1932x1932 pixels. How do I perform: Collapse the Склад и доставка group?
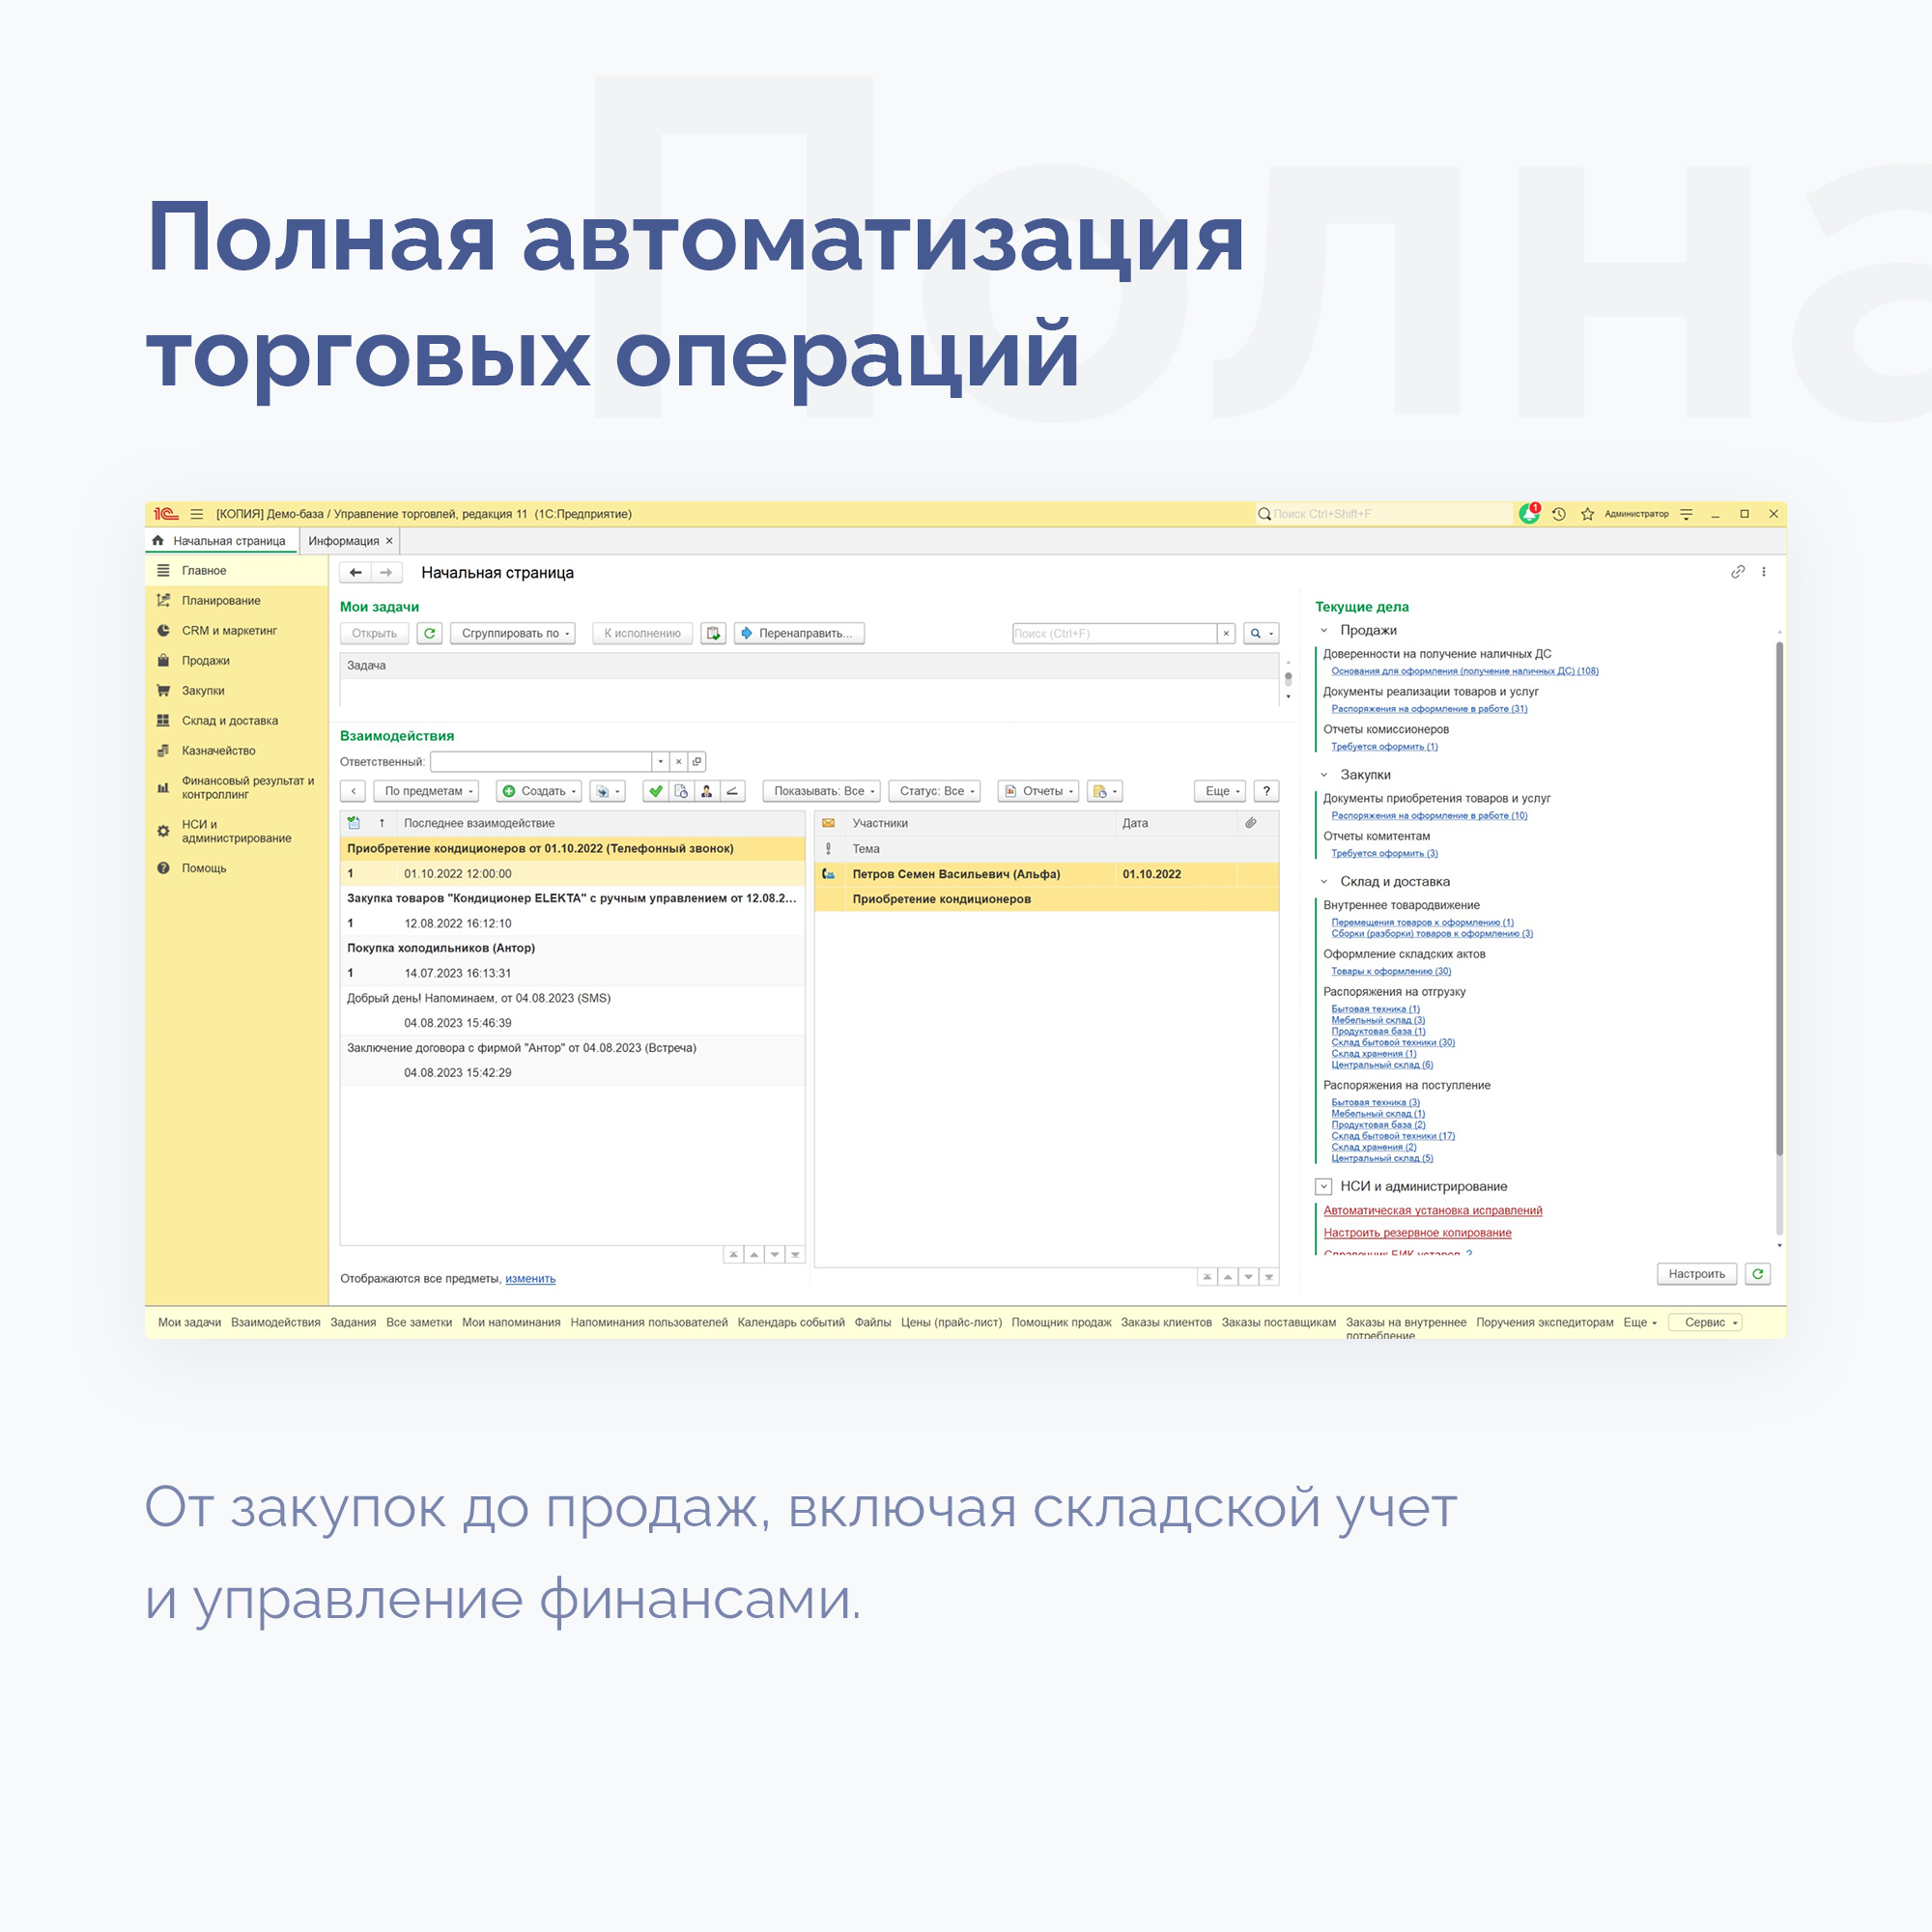[x=1324, y=882]
